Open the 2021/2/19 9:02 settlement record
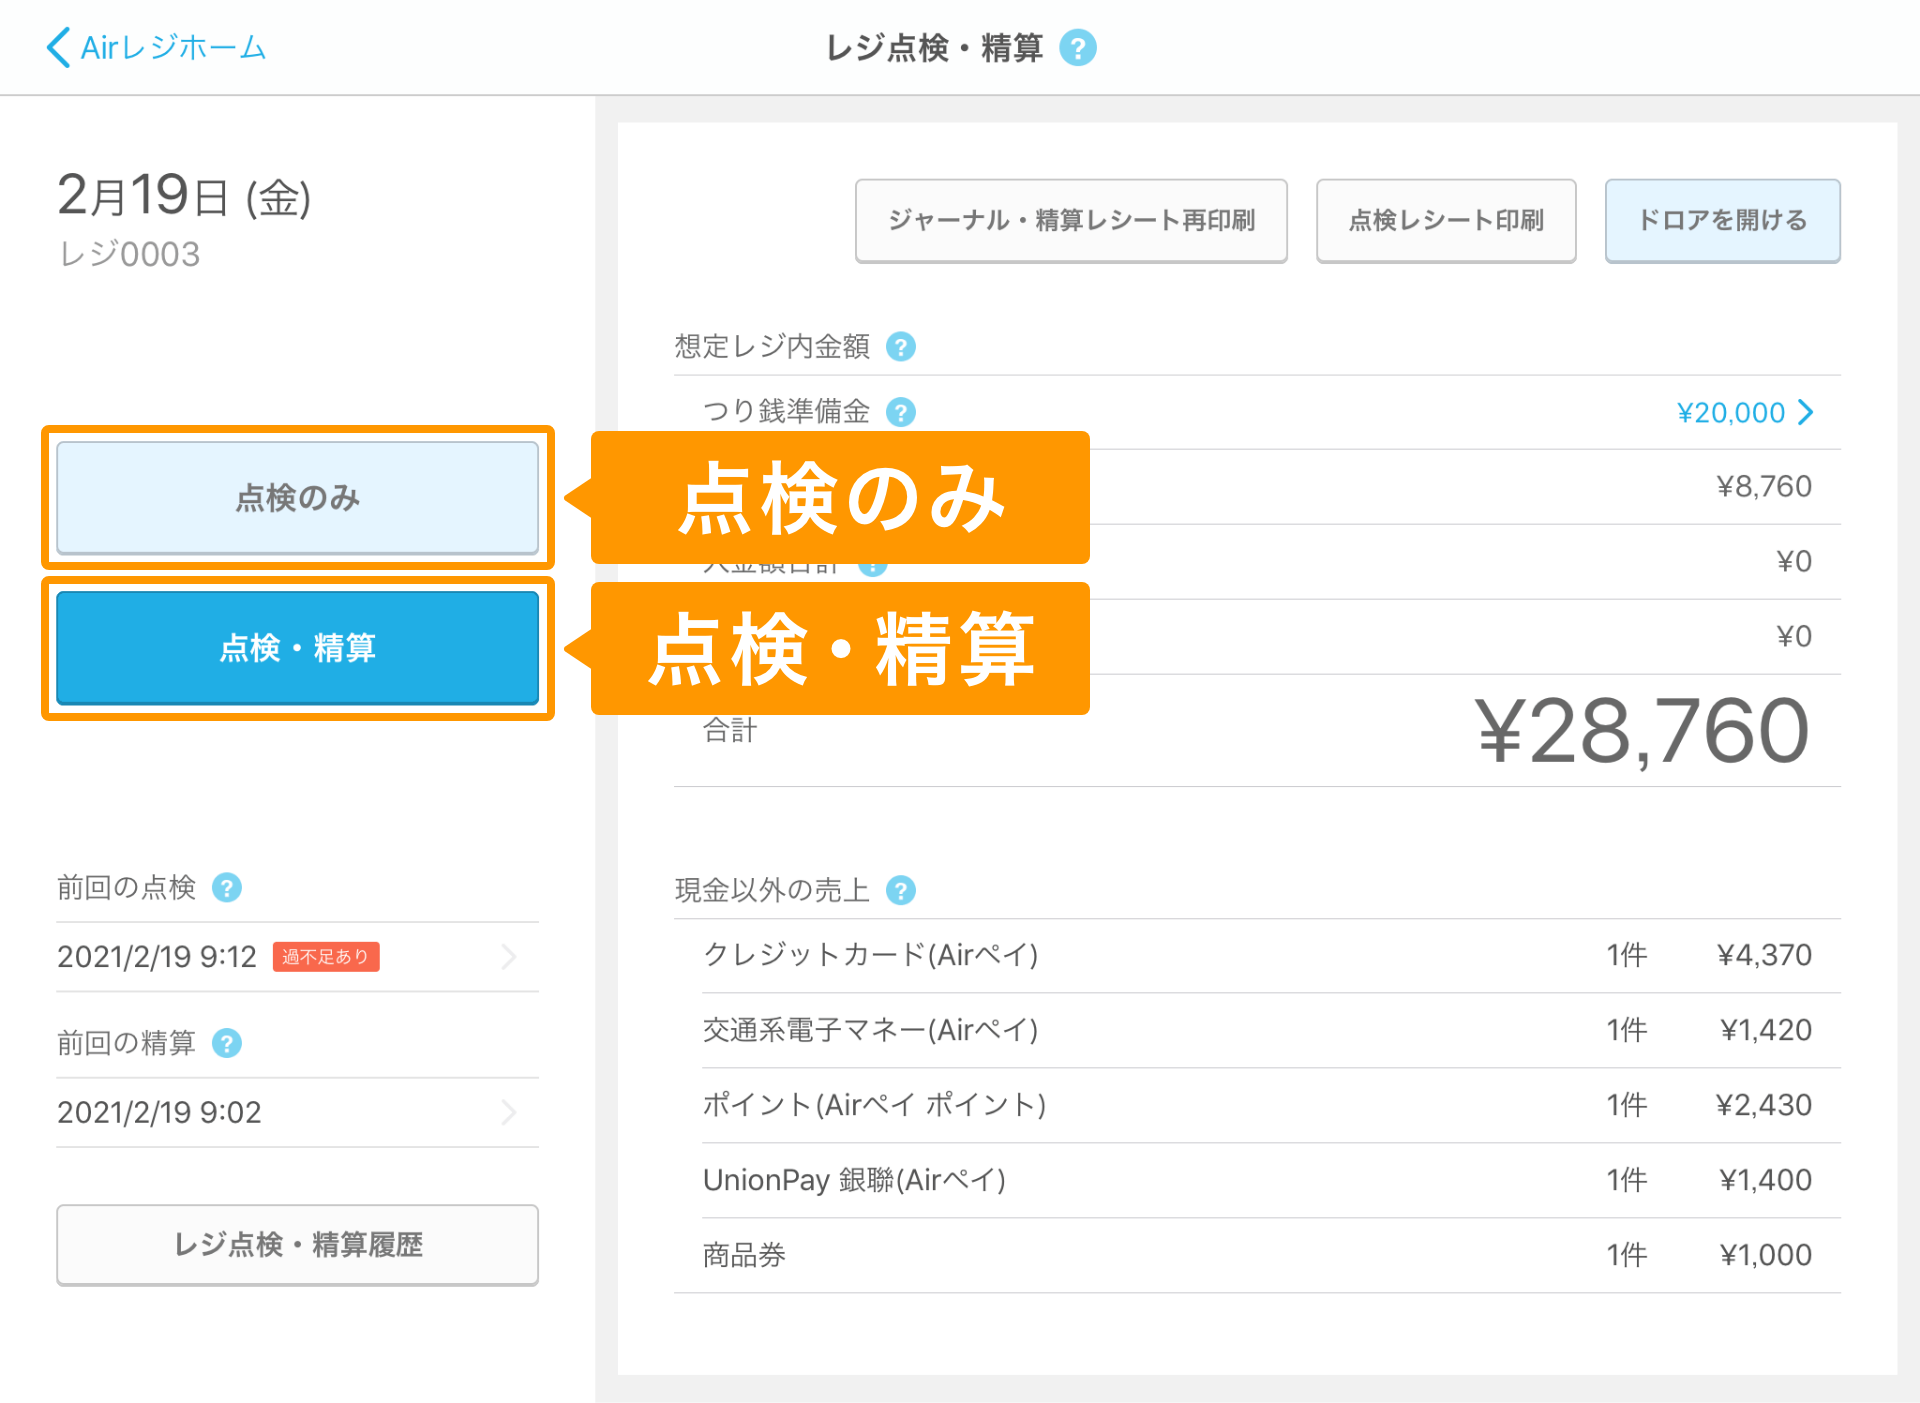Screen dimensions: 1920x1403 [290, 1112]
